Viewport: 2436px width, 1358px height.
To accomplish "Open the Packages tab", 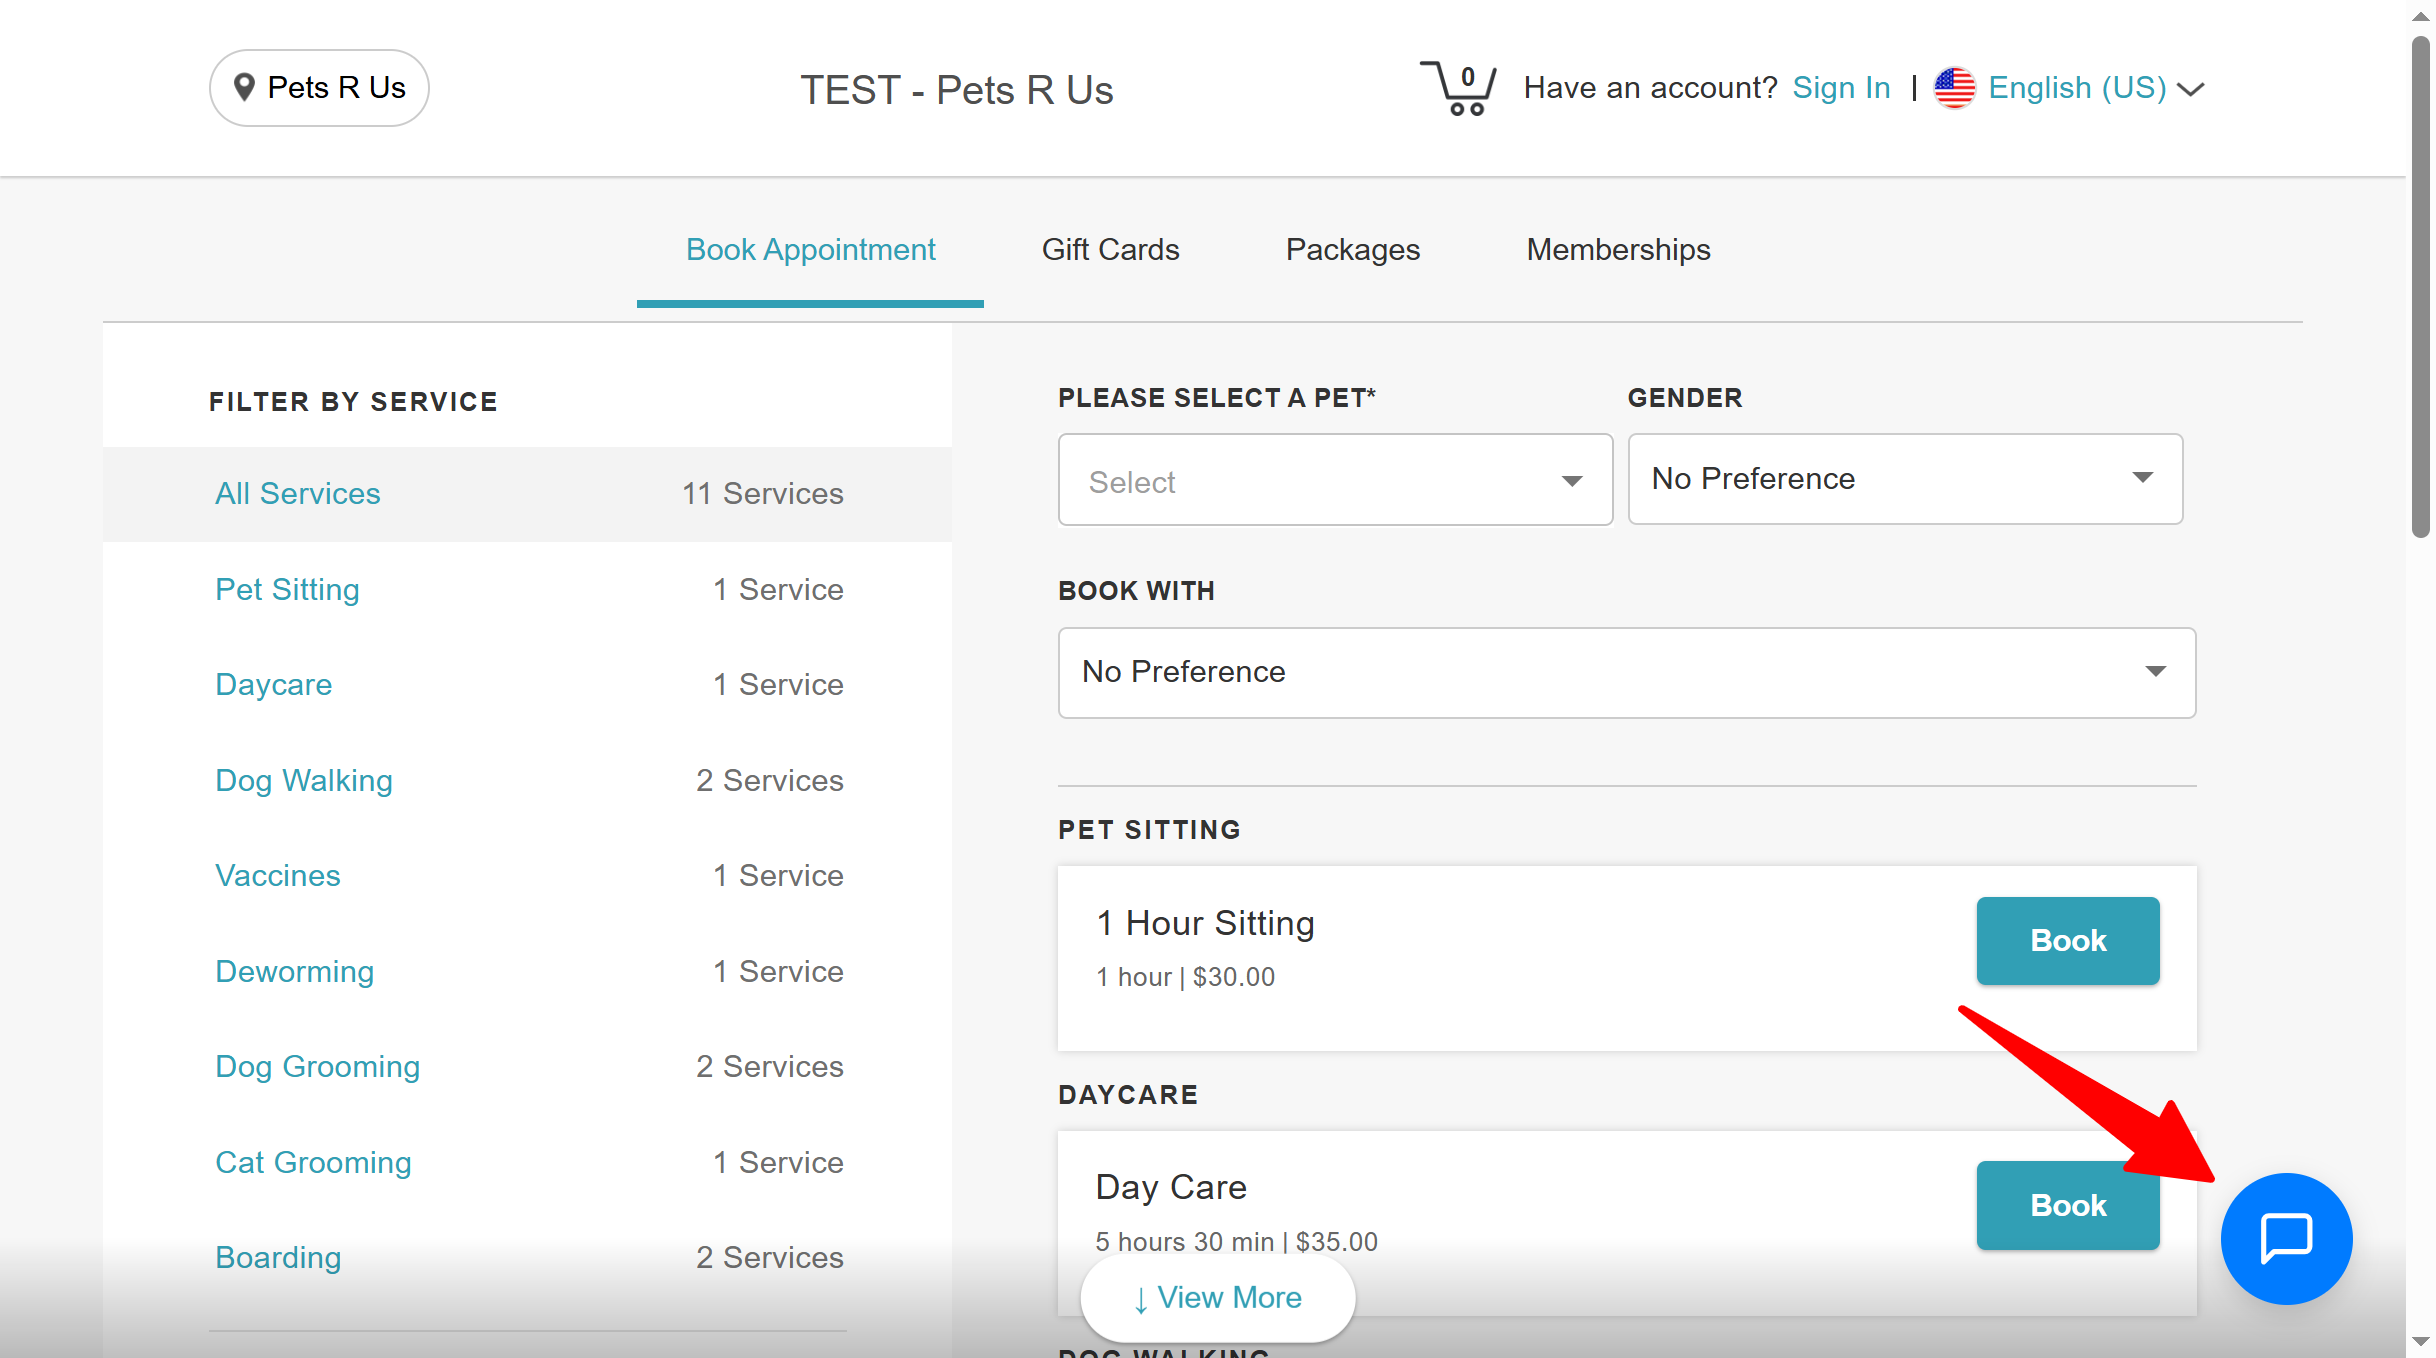I will point(1352,249).
